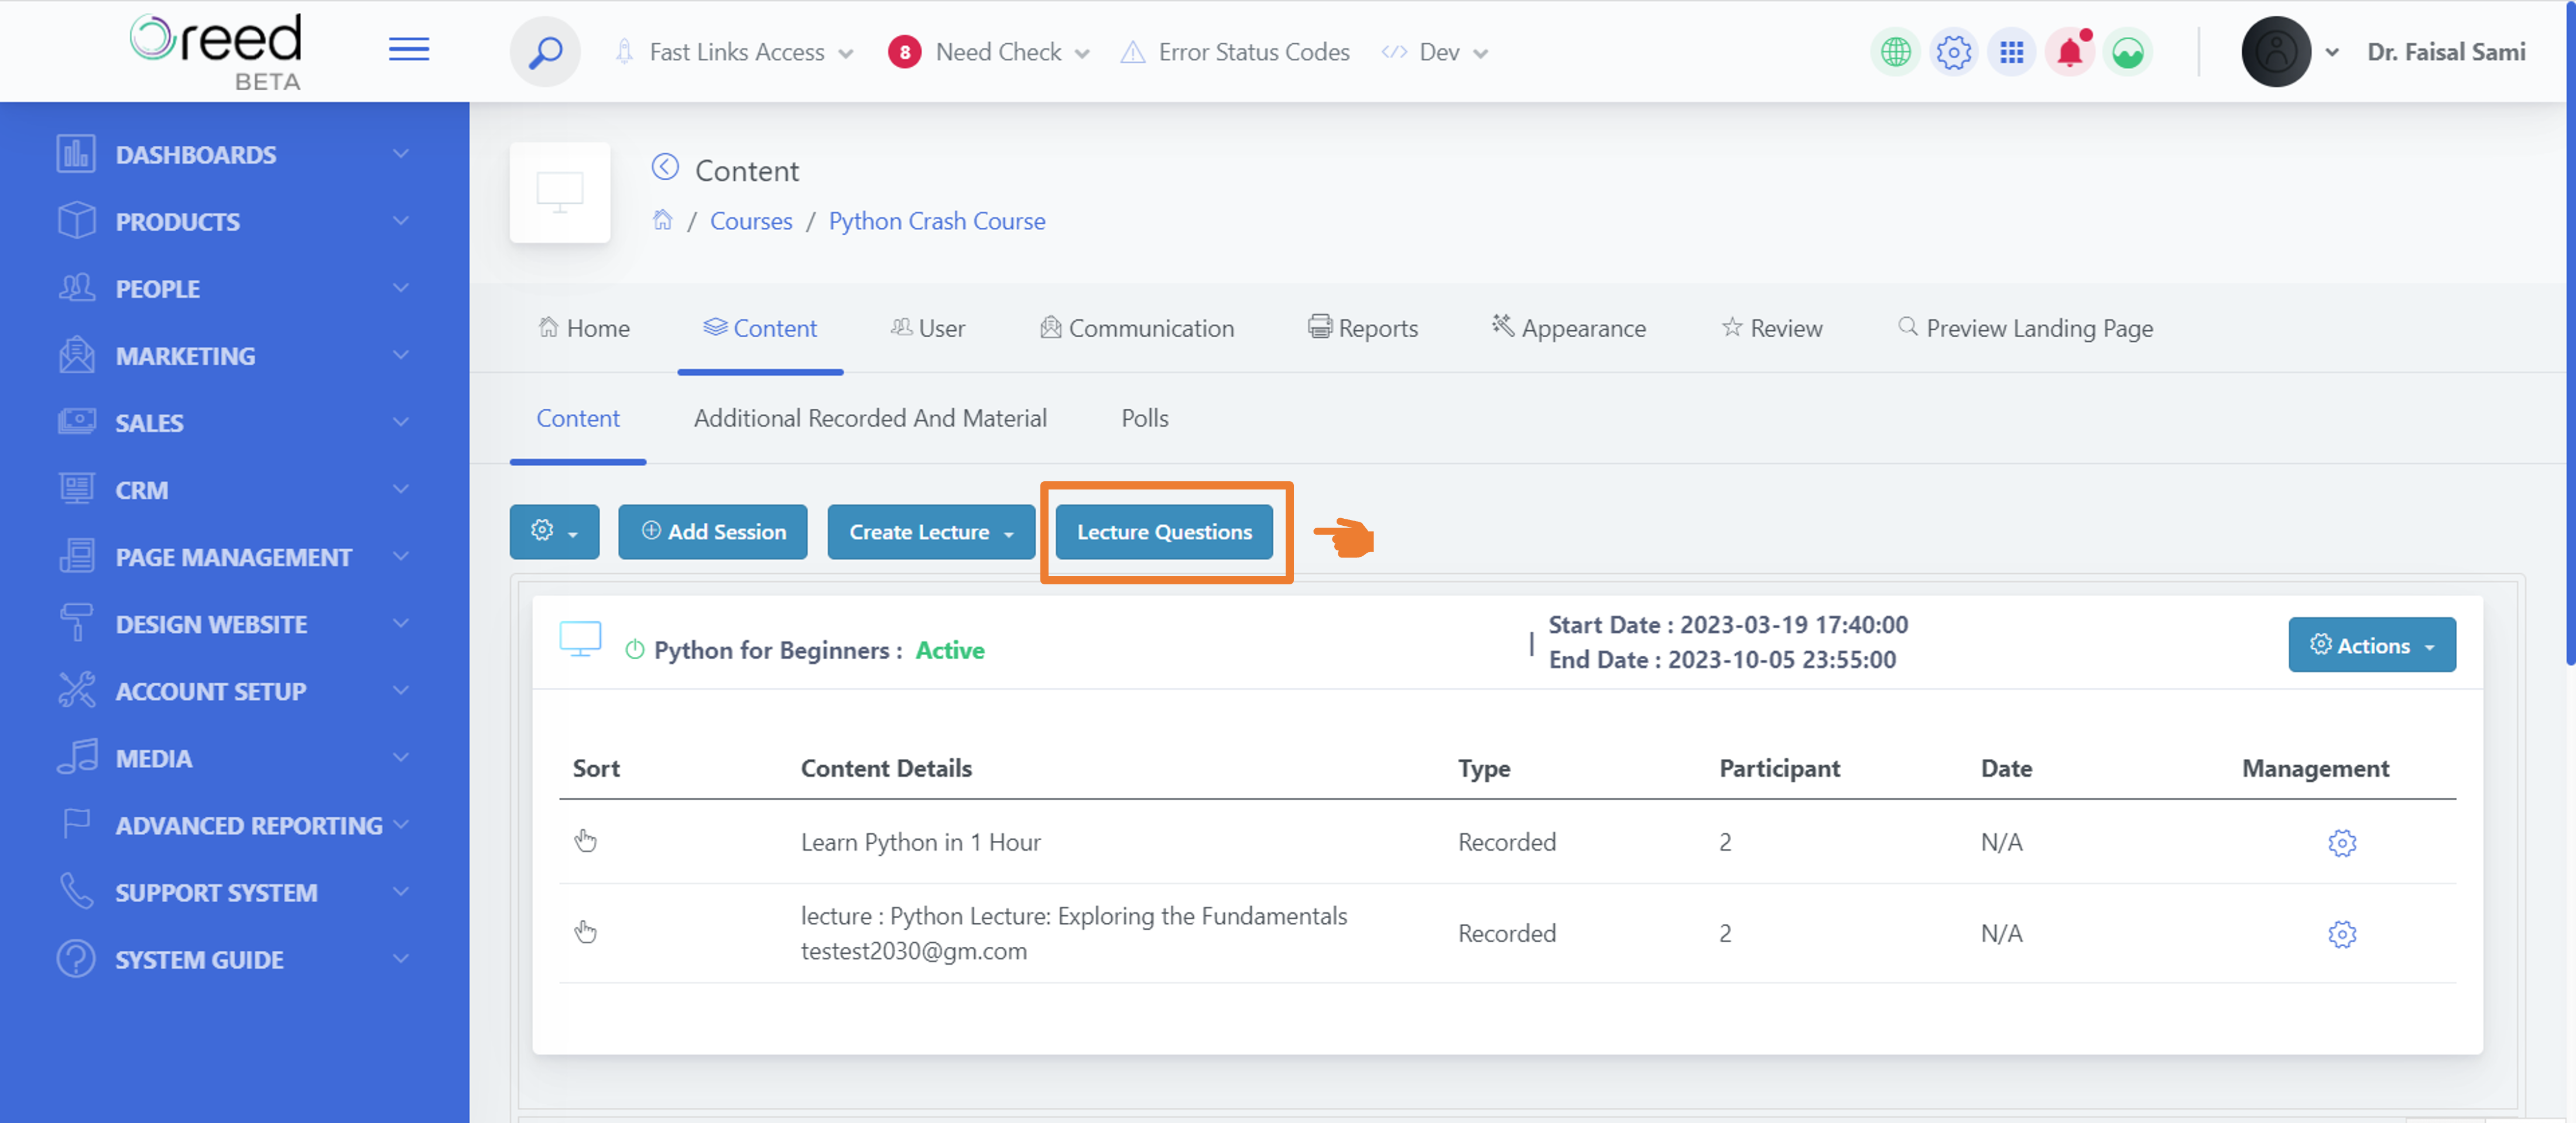
Task: Click the Sales money icon in sidebar
Action: point(76,422)
